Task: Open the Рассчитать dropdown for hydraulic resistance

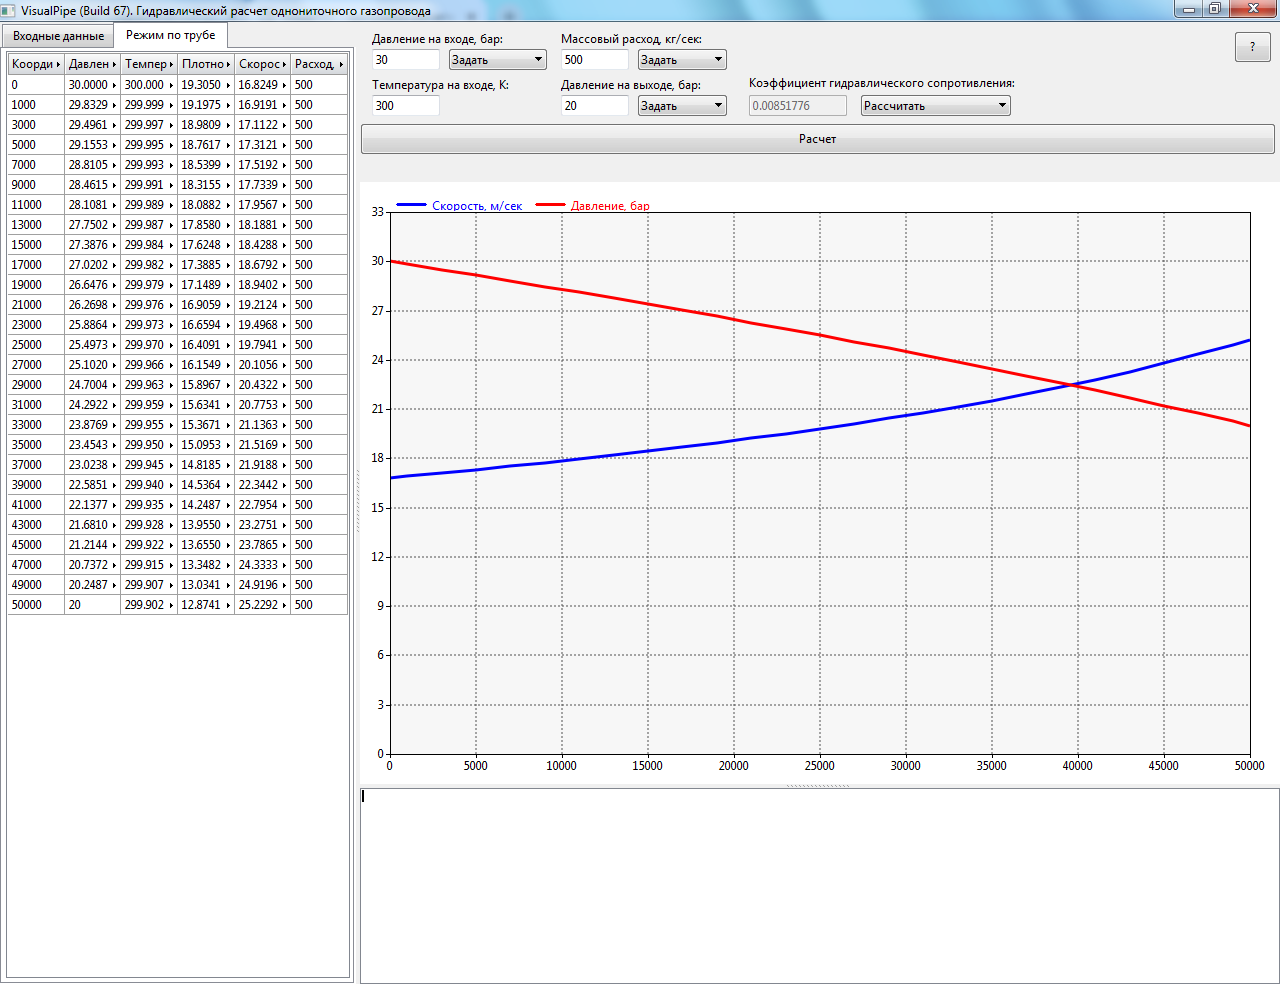Action: coord(936,106)
